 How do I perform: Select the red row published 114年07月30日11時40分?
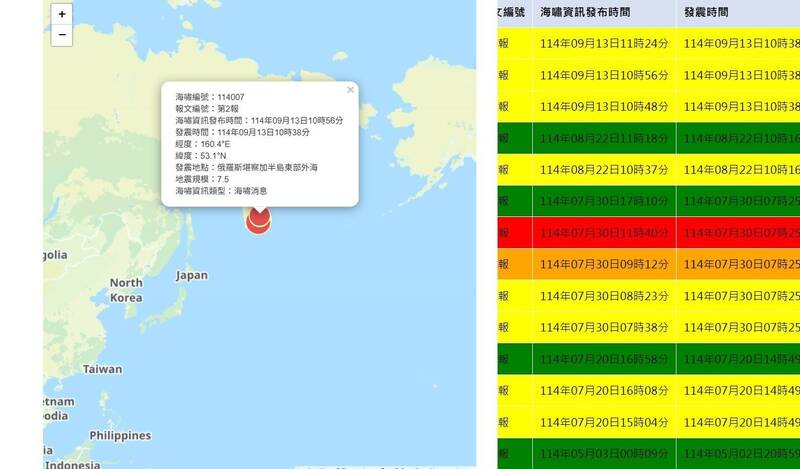tap(648, 233)
